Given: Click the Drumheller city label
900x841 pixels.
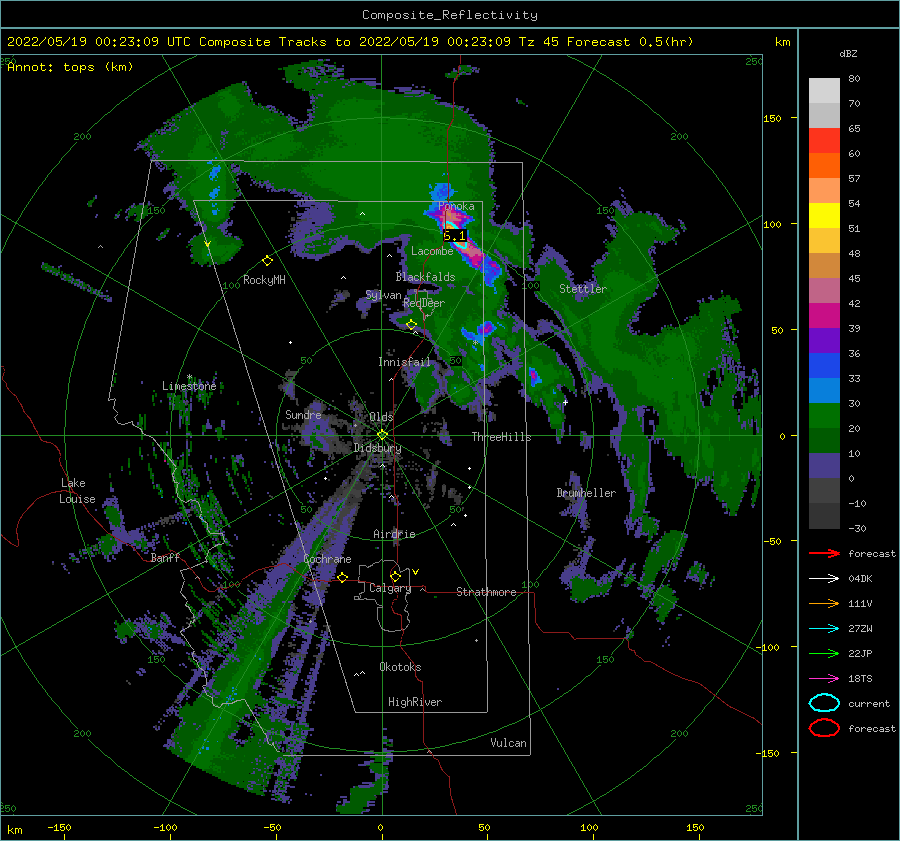Looking at the screenshot, I should 586,493.
